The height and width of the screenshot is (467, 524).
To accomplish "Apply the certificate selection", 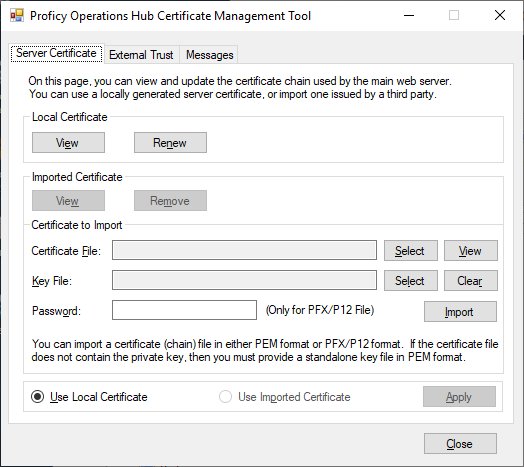I will pyautogui.click(x=459, y=396).
